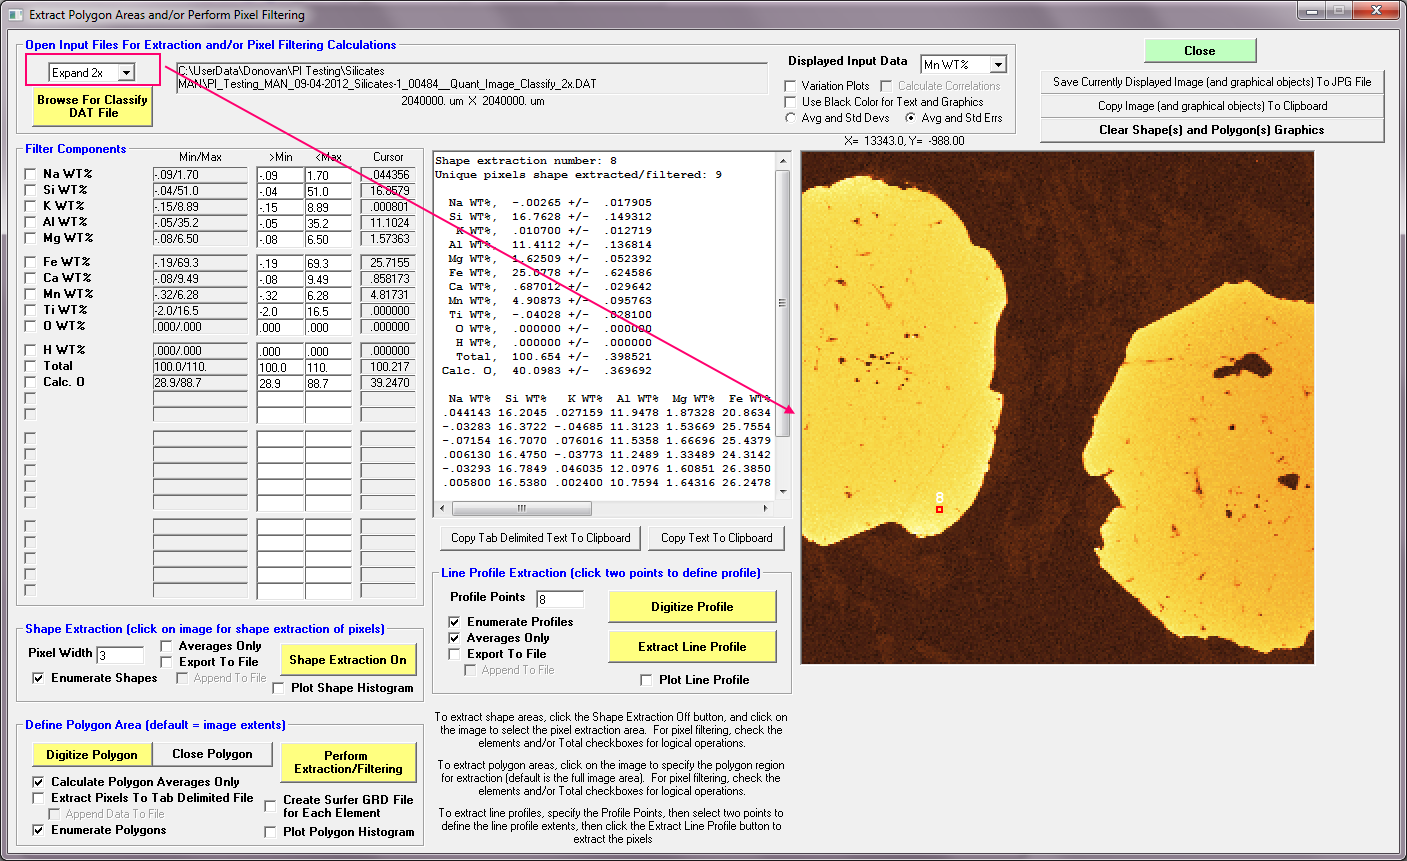
Task: Click the text output scroll-down arrow
Action: (783, 492)
